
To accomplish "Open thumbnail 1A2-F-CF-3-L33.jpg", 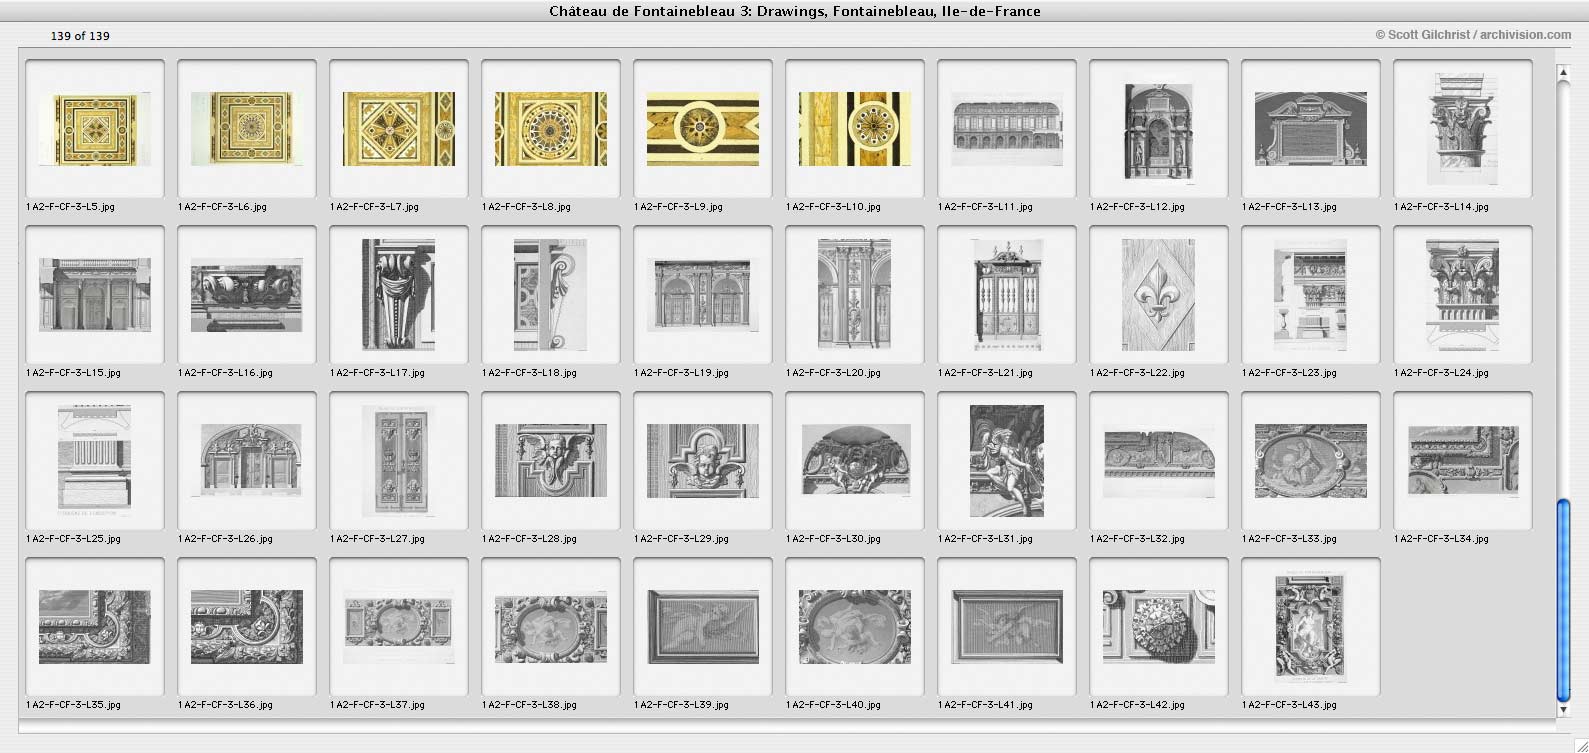I will pyautogui.click(x=1311, y=462).
